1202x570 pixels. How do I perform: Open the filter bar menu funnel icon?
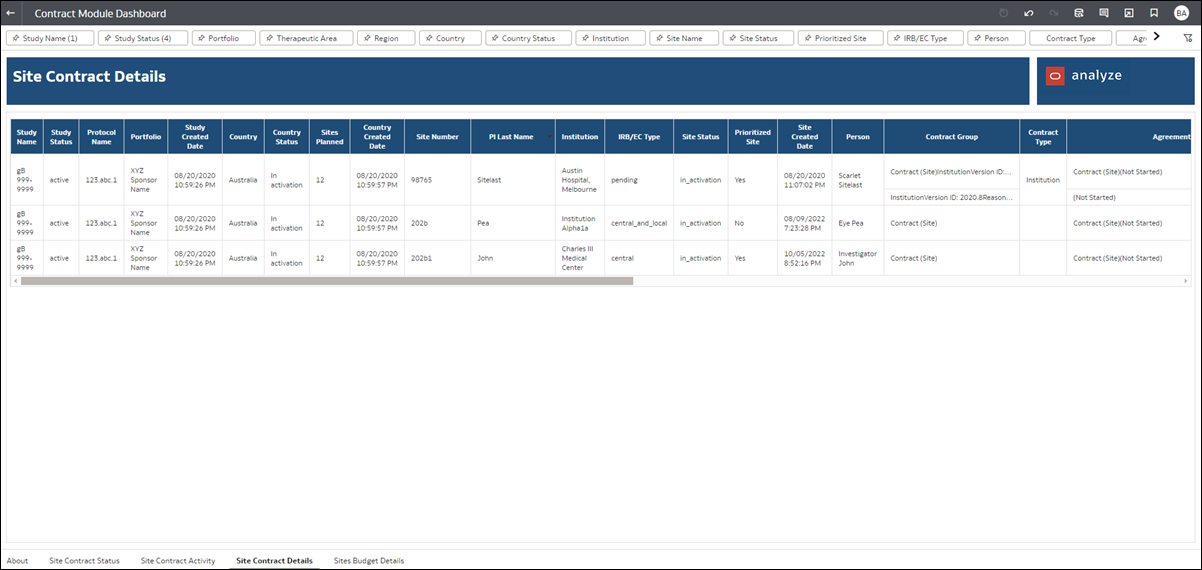[x=1187, y=38]
